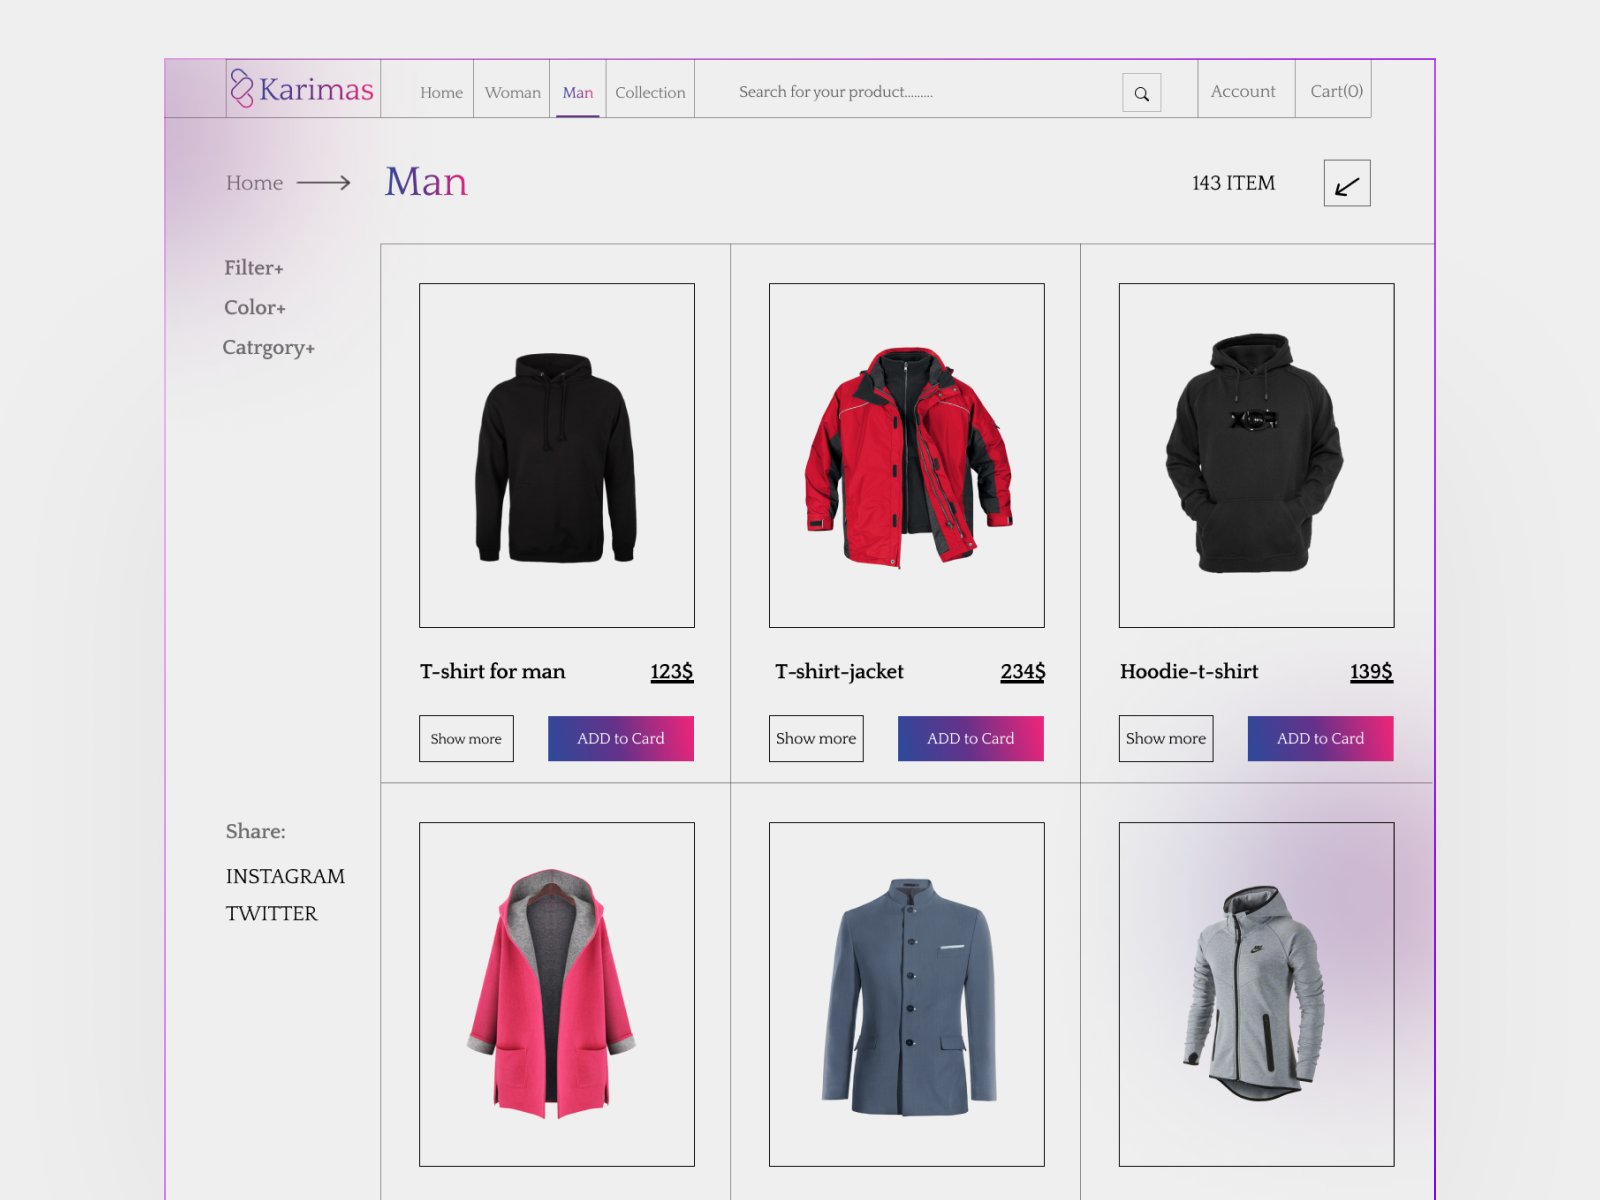Image resolution: width=1600 pixels, height=1200 pixels.
Task: Open the Collection menu item
Action: point(650,91)
